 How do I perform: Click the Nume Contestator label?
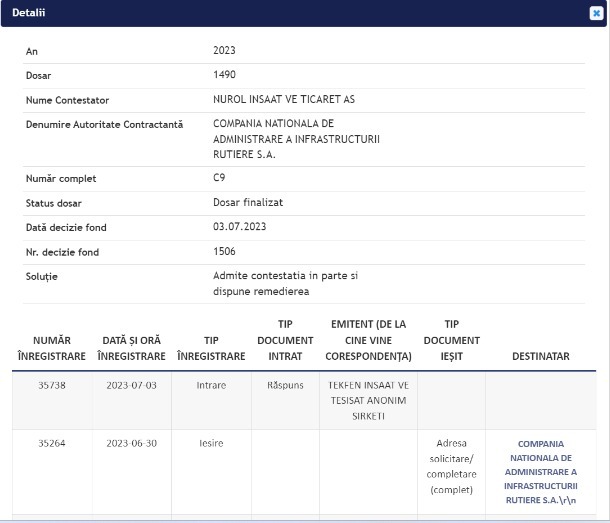pyautogui.click(x=67, y=100)
